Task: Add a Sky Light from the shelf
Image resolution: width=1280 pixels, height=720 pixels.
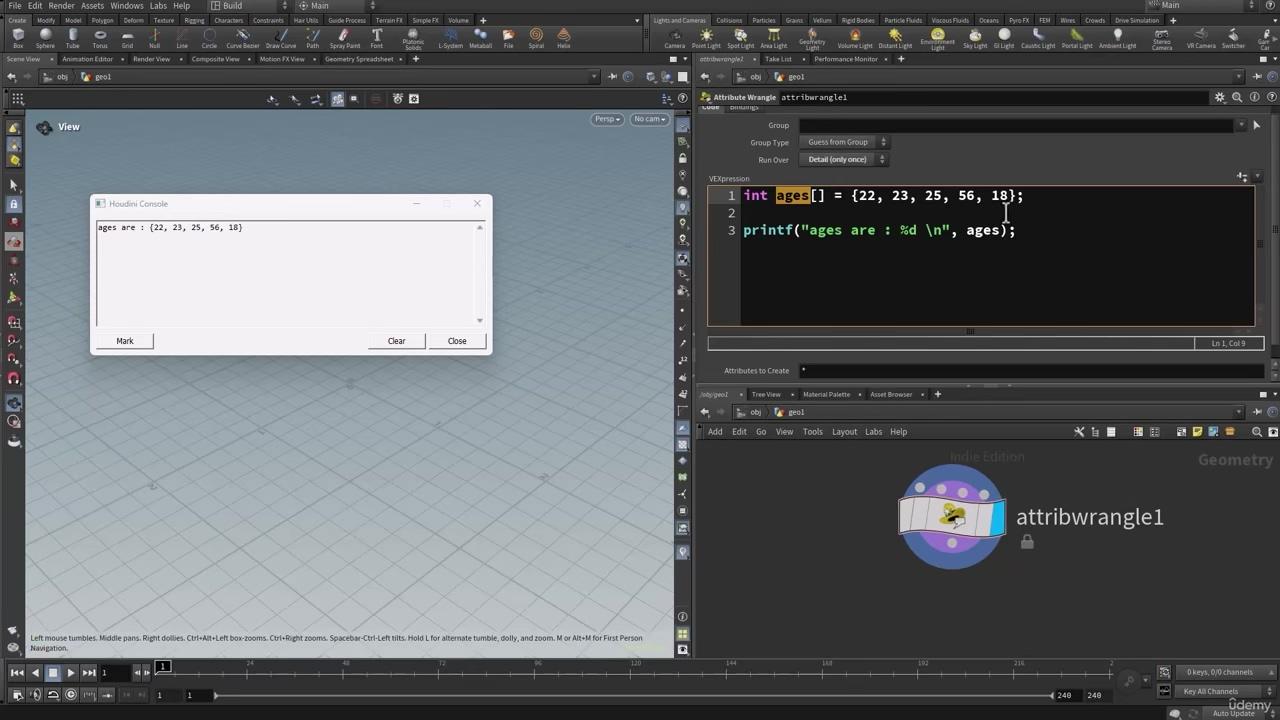Action: tap(974, 38)
